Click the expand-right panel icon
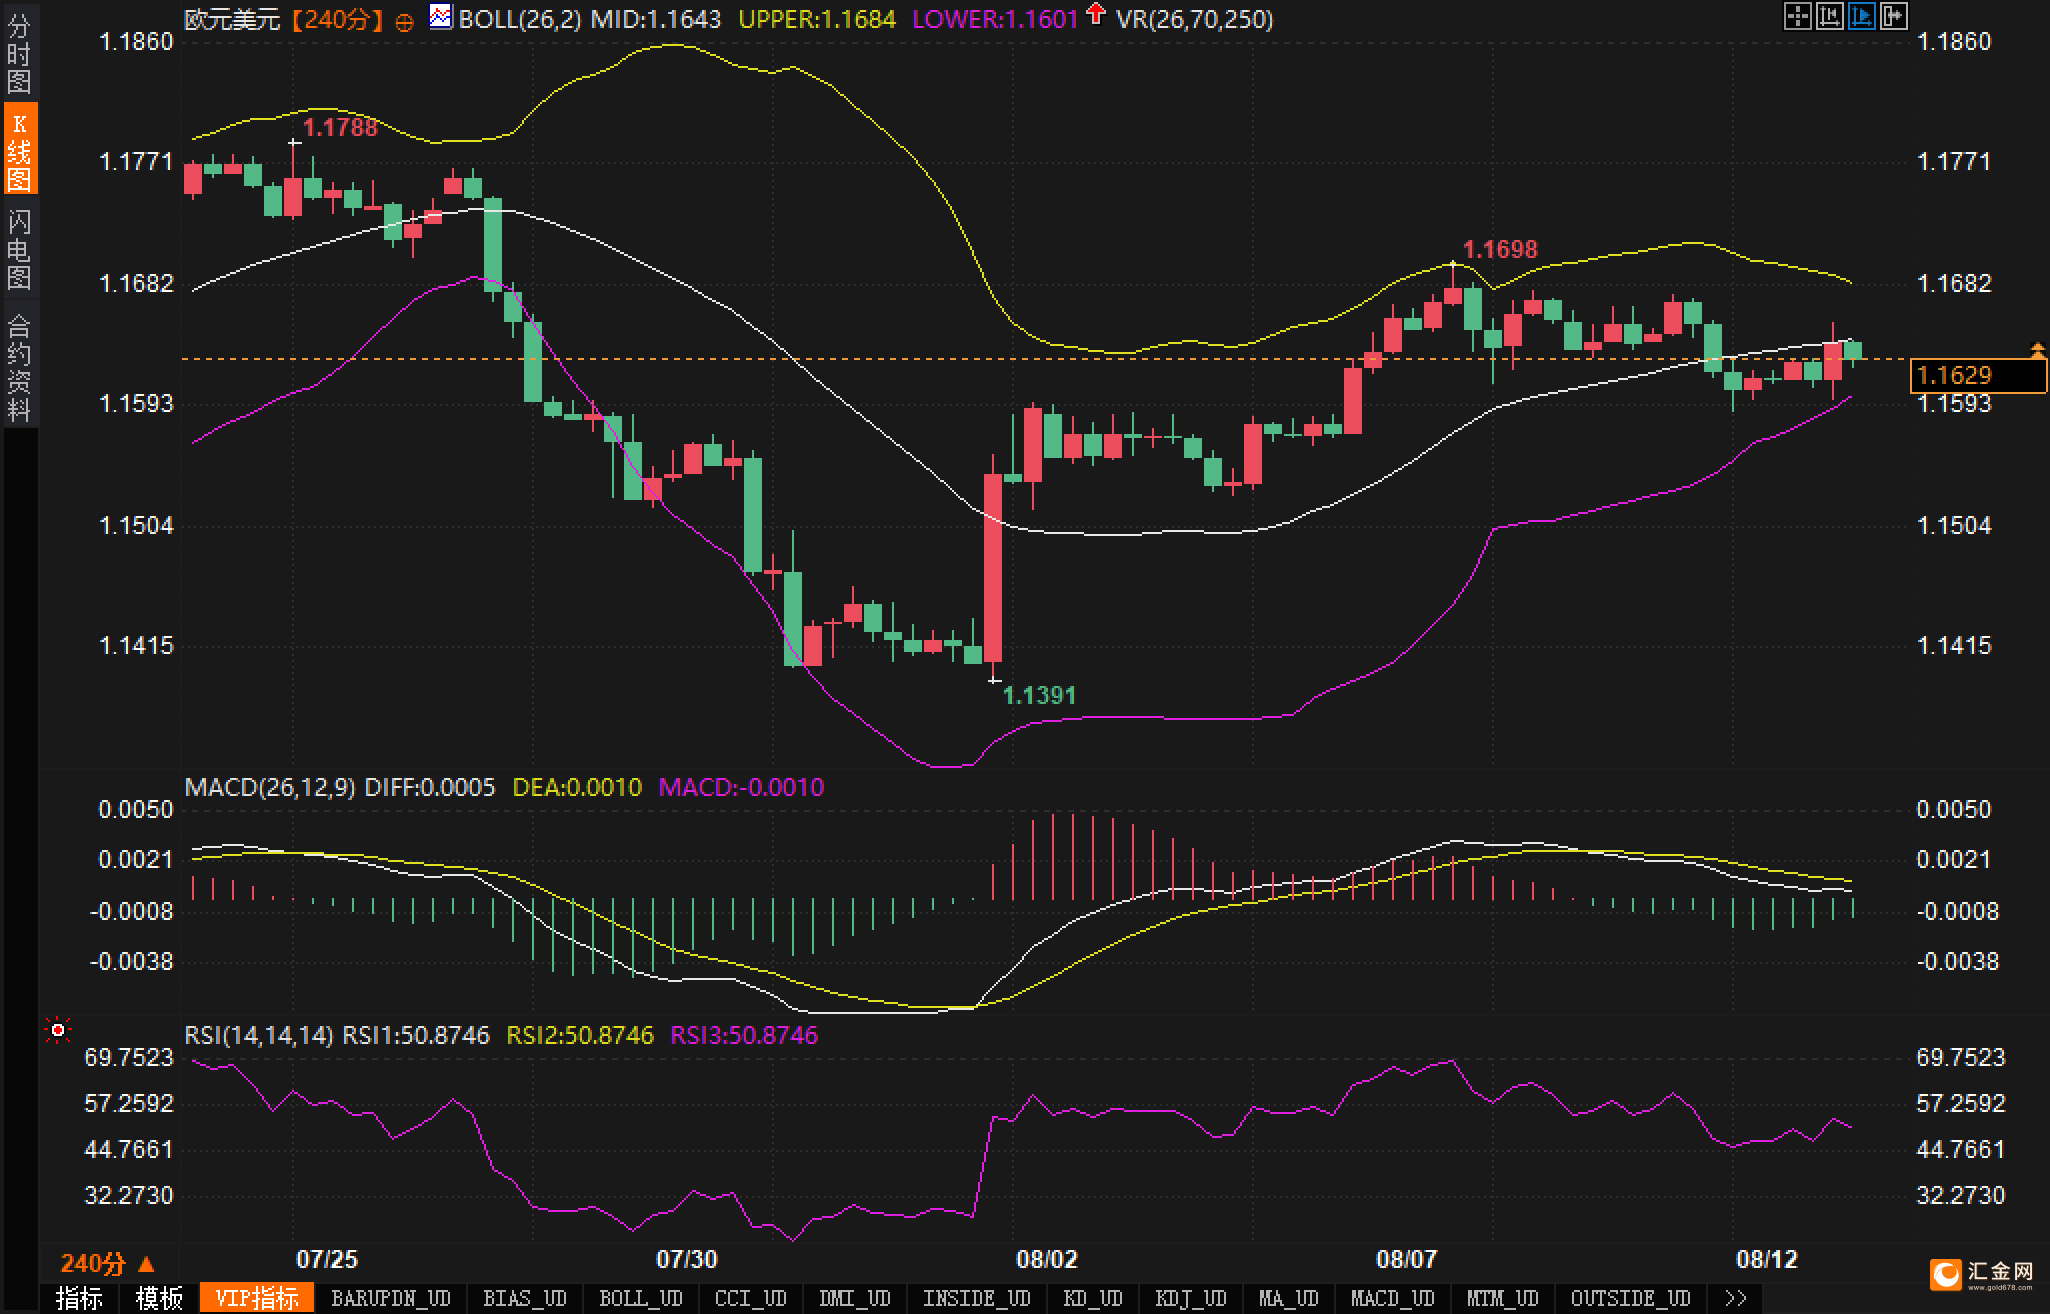 pos(1893,16)
